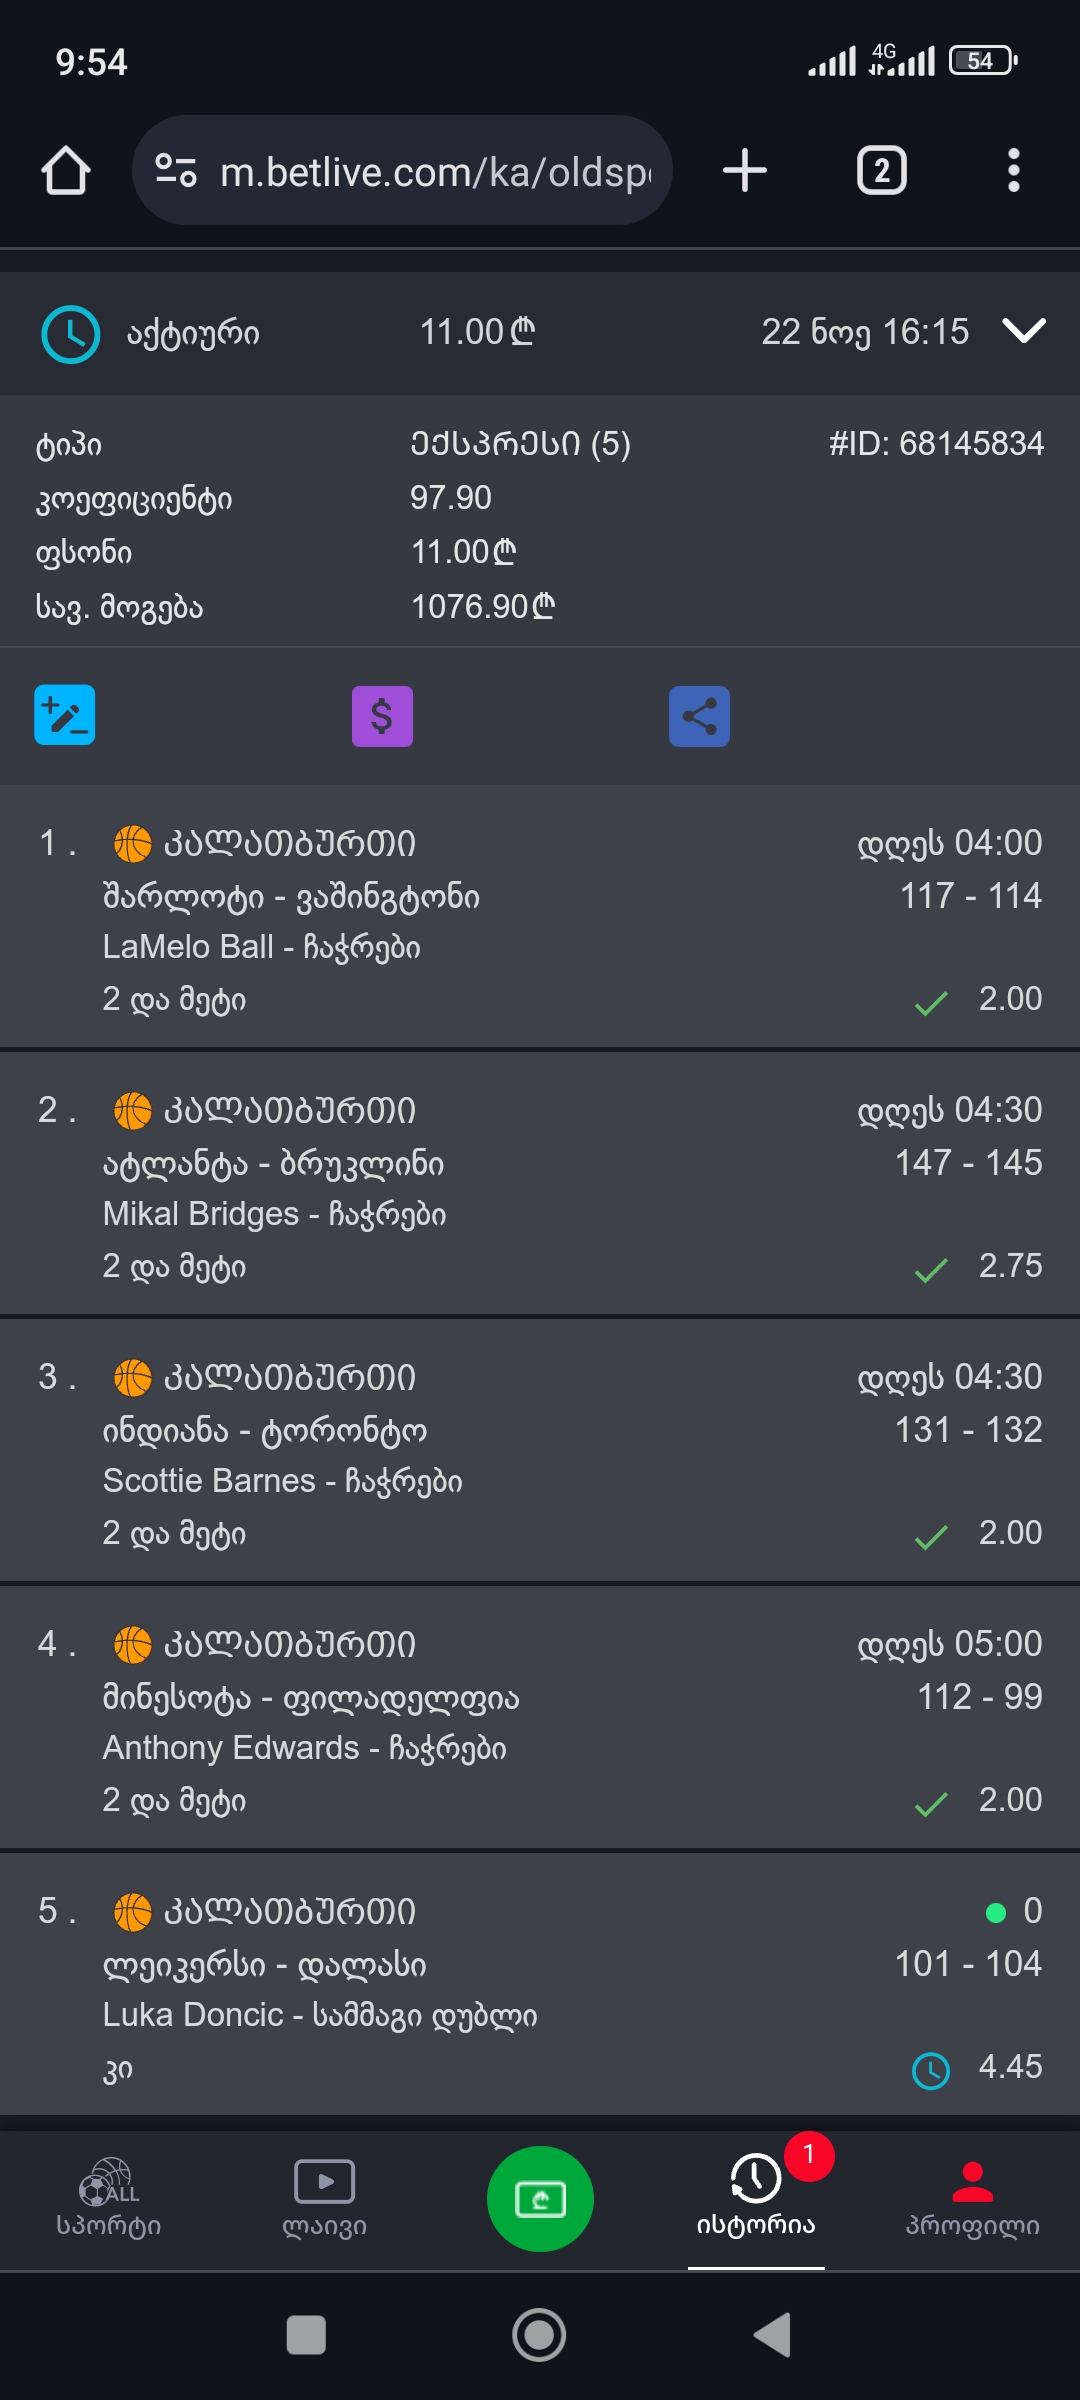Image resolution: width=1080 pixels, height=2400 pixels.
Task: Open the ისტორია tab
Action: coord(756,2200)
